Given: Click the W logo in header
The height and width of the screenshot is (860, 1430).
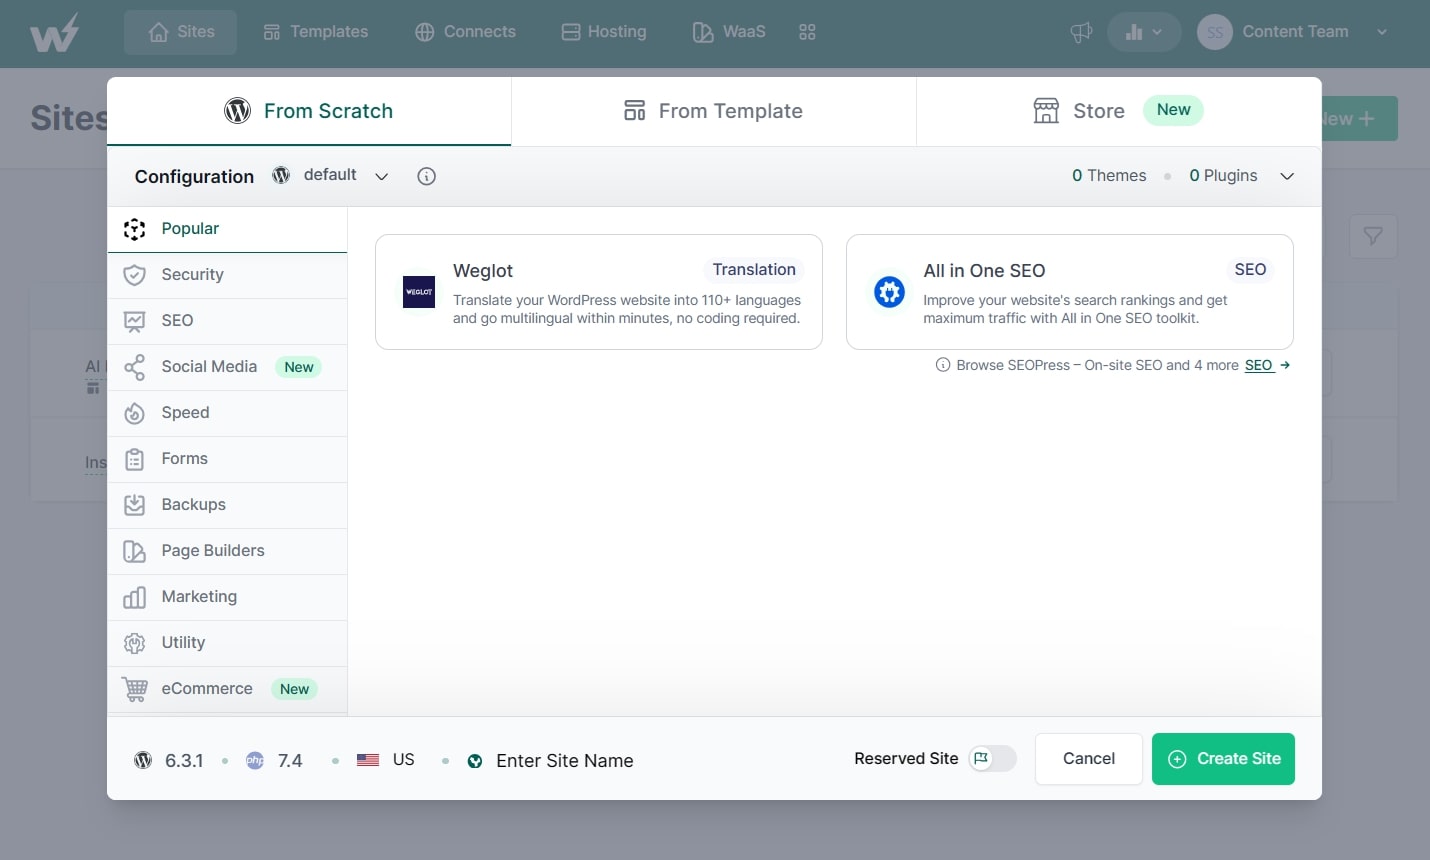Looking at the screenshot, I should tap(54, 33).
